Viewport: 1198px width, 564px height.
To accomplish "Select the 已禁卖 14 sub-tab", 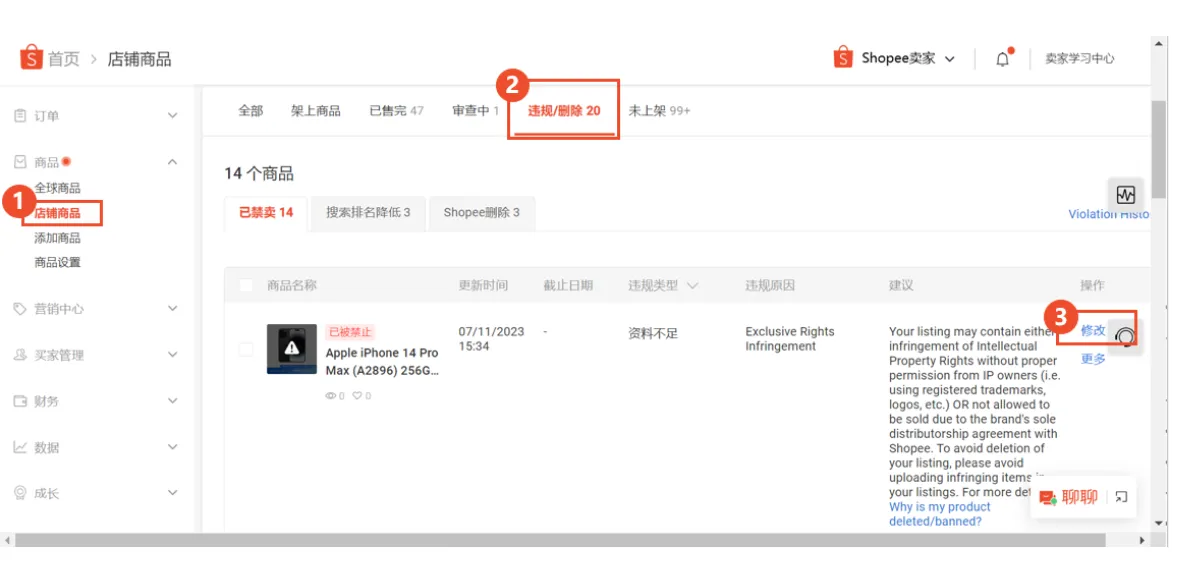I will [266, 212].
